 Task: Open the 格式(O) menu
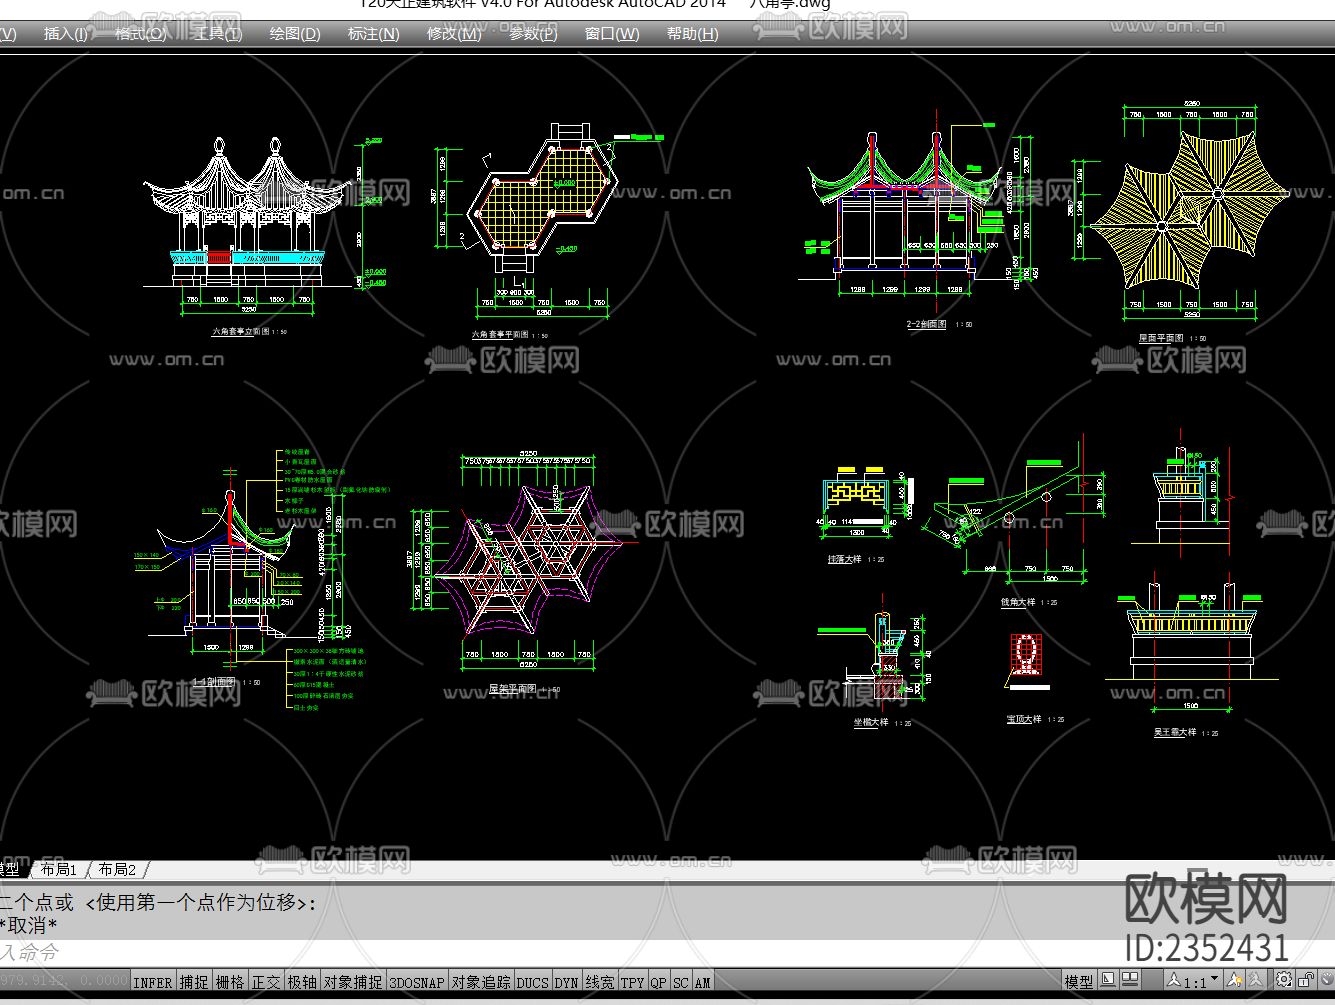tap(141, 33)
